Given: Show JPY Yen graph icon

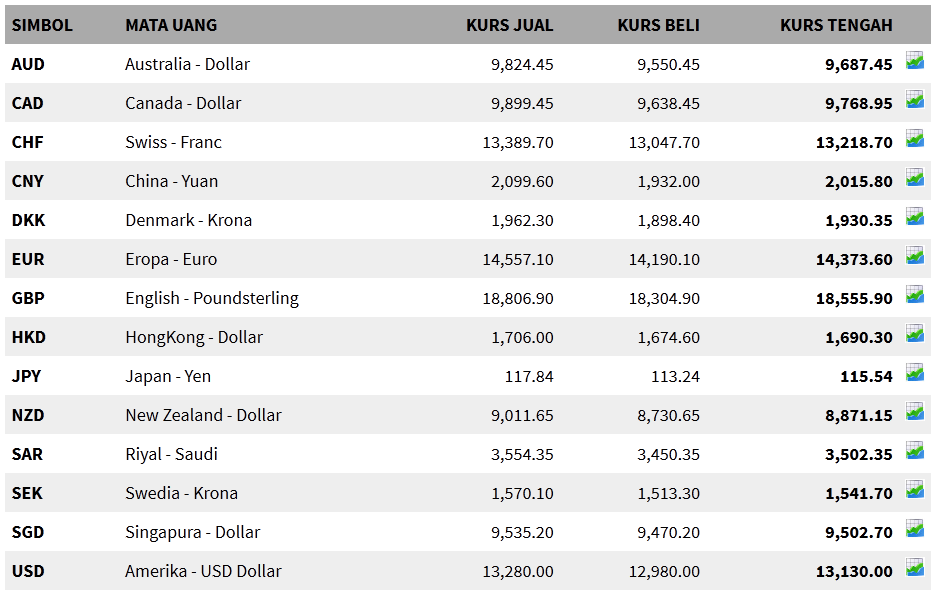Looking at the screenshot, I should pos(915,373).
